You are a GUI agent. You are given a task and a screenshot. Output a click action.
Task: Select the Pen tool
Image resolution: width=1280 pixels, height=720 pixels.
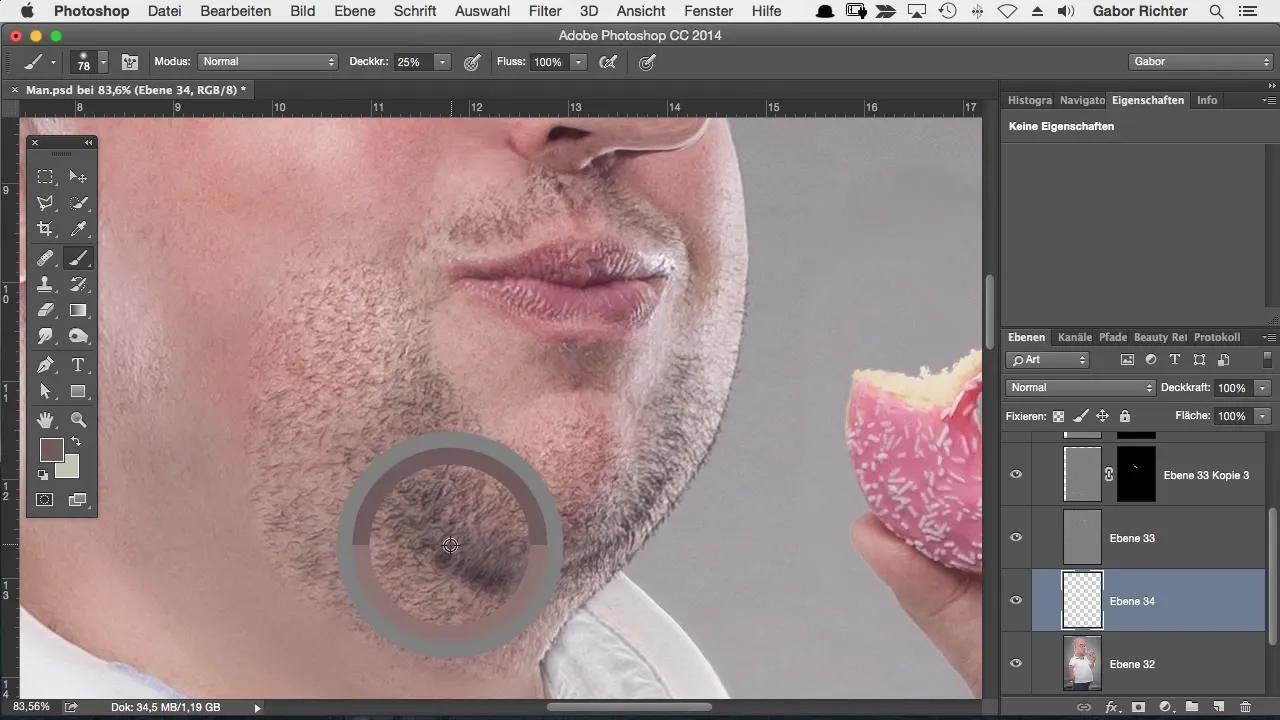click(45, 365)
